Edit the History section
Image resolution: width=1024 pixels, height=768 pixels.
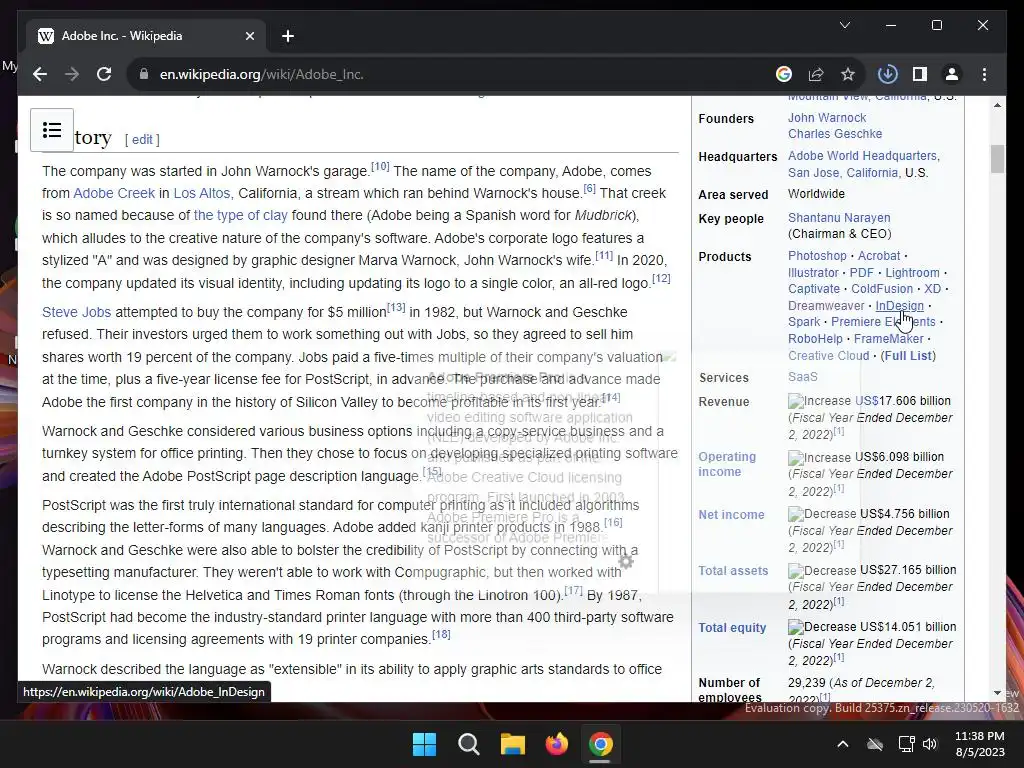[x=142, y=139]
